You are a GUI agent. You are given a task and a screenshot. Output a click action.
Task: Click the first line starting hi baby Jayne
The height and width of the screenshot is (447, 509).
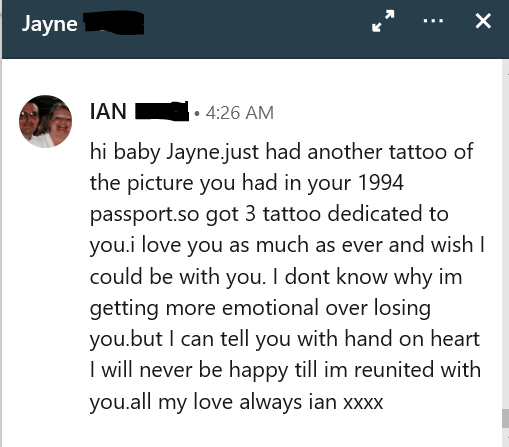[281, 152]
